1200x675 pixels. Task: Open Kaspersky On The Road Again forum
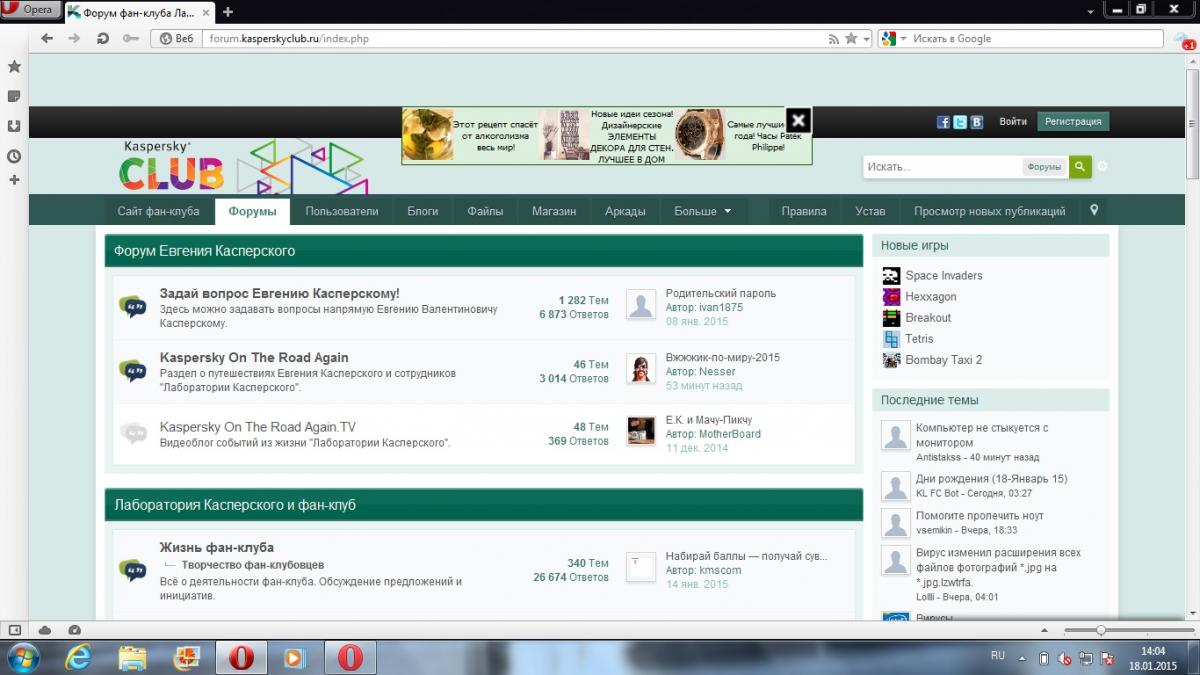pos(254,357)
